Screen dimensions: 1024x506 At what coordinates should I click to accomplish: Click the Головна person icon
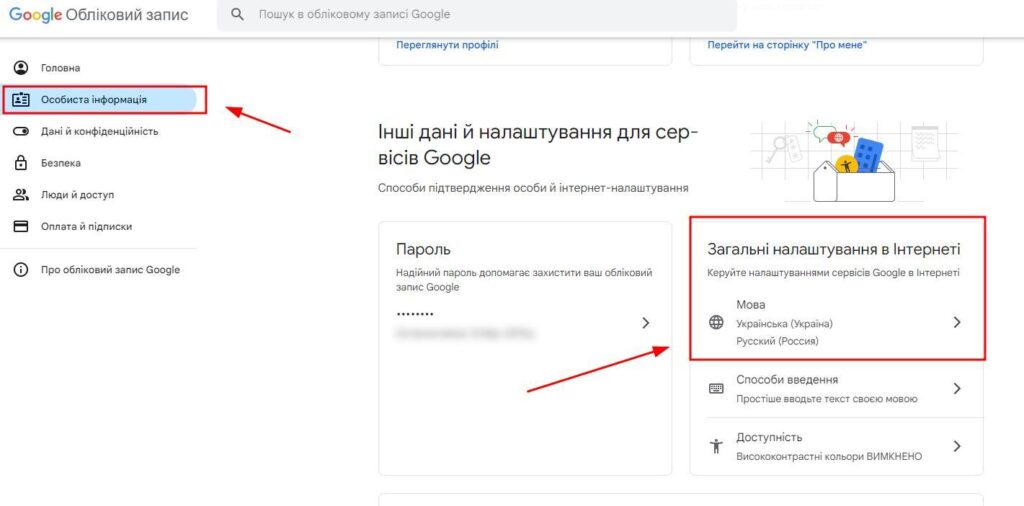click(x=21, y=67)
